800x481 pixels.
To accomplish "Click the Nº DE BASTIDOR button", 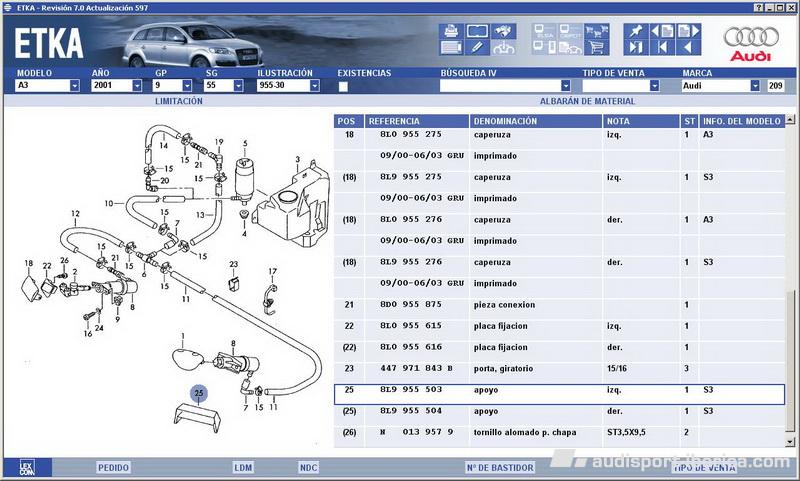I will pos(500,468).
